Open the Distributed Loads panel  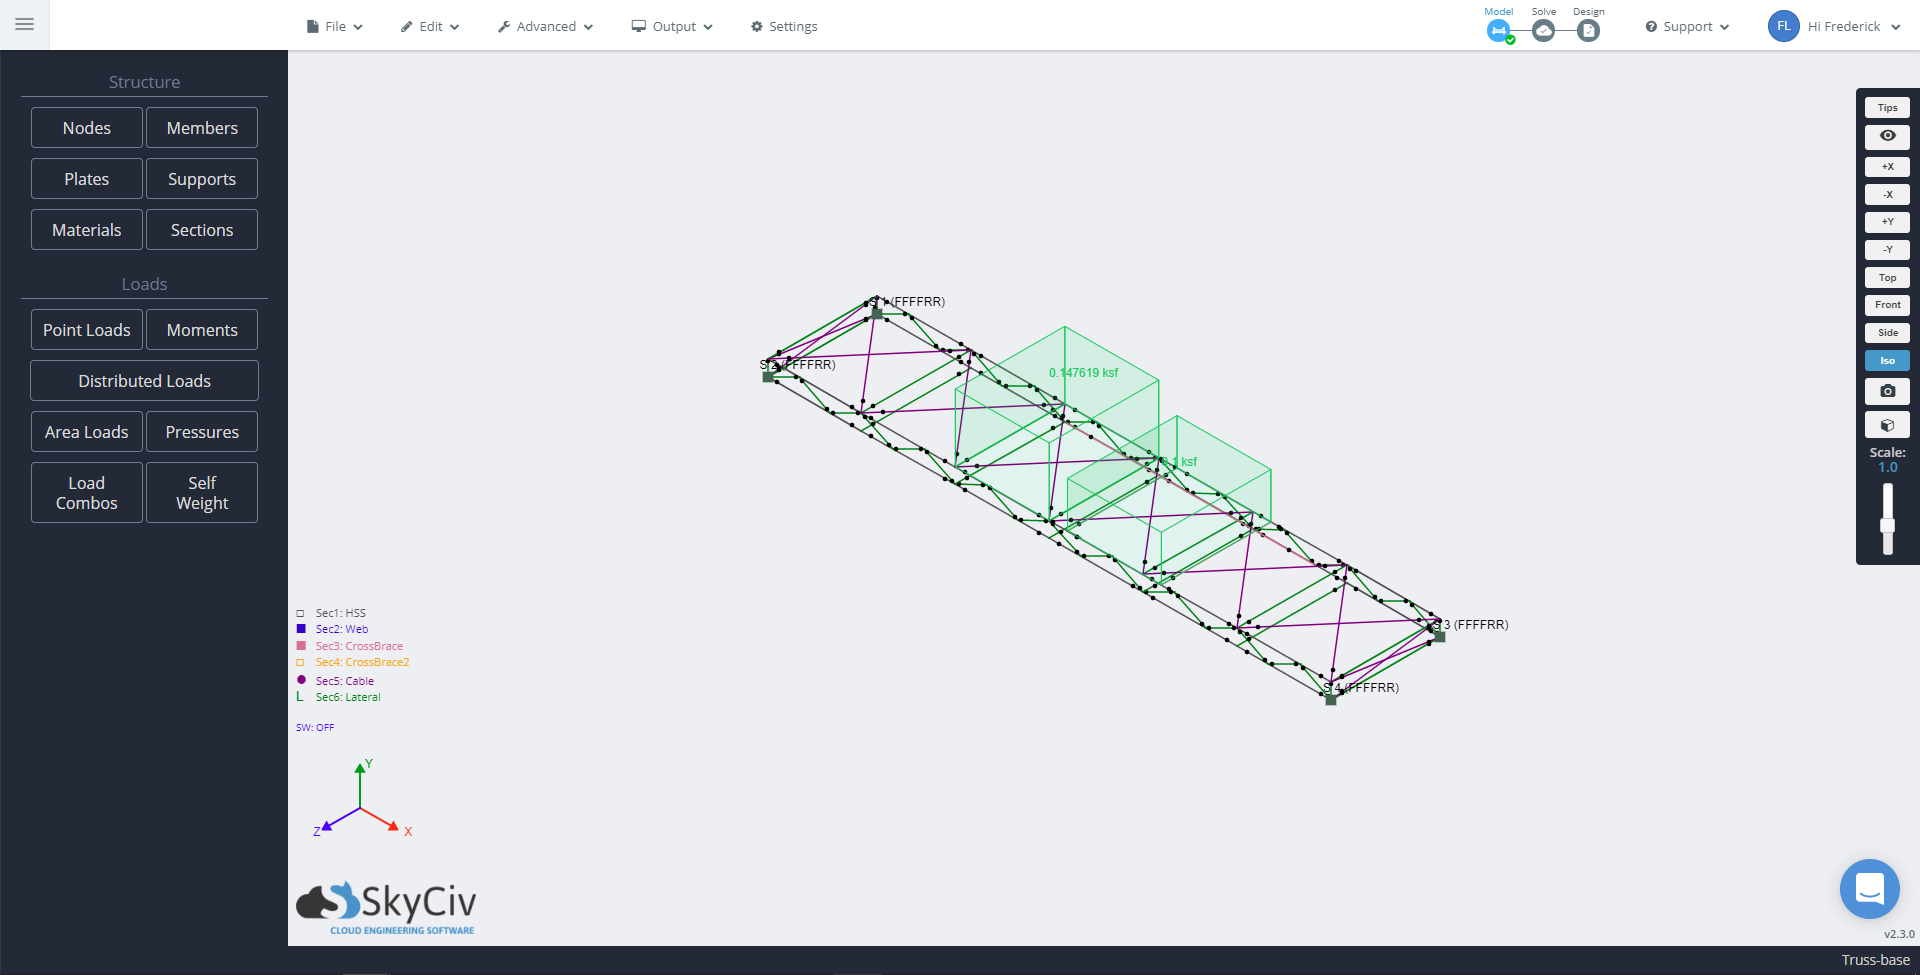144,380
